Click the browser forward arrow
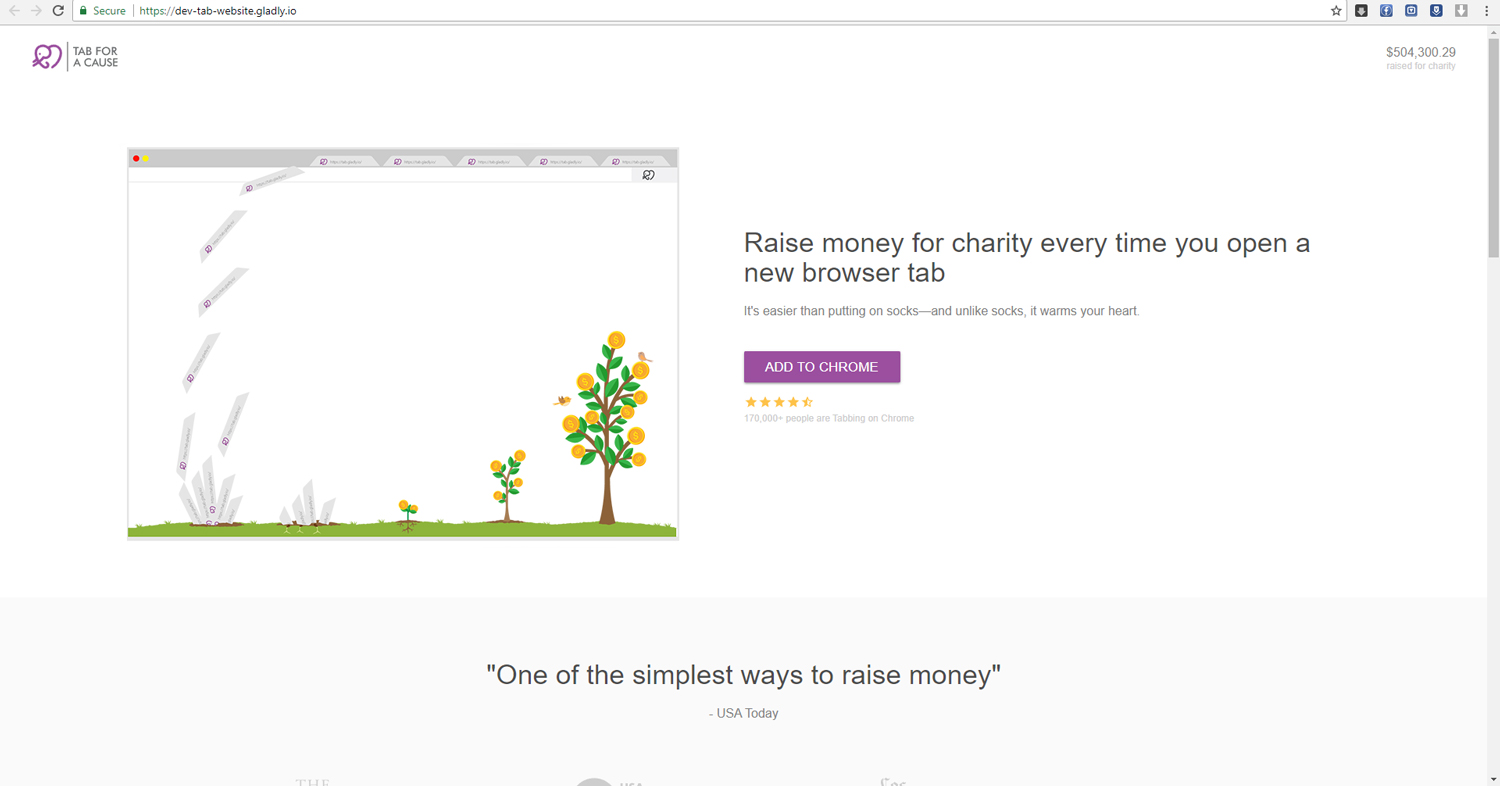Viewport: 1500px width, 786px height. pyautogui.click(x=36, y=11)
